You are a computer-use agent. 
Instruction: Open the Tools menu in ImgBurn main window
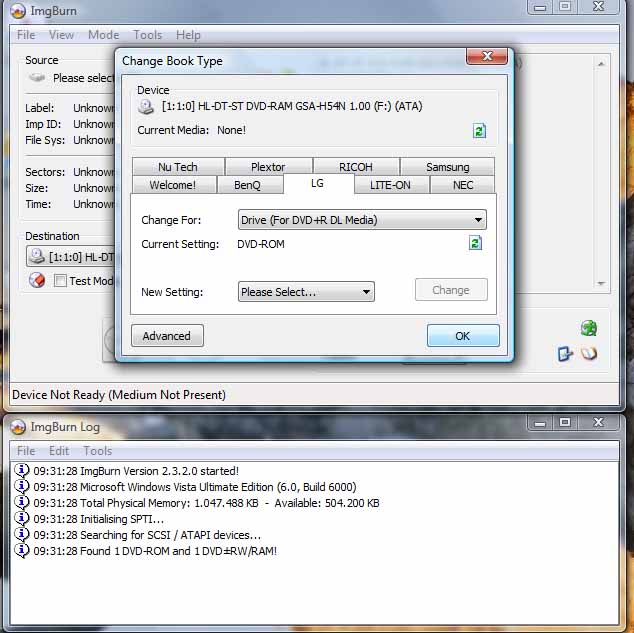[x=148, y=35]
